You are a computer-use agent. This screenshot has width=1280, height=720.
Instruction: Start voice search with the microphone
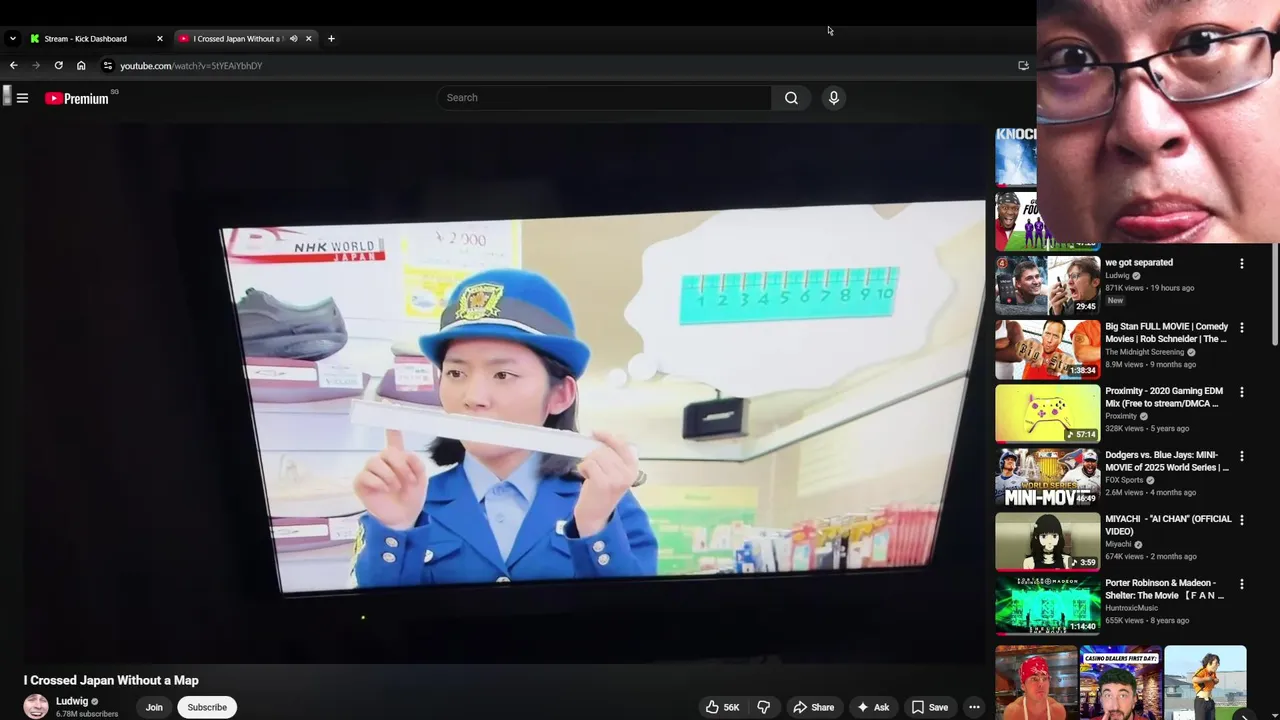click(x=833, y=98)
